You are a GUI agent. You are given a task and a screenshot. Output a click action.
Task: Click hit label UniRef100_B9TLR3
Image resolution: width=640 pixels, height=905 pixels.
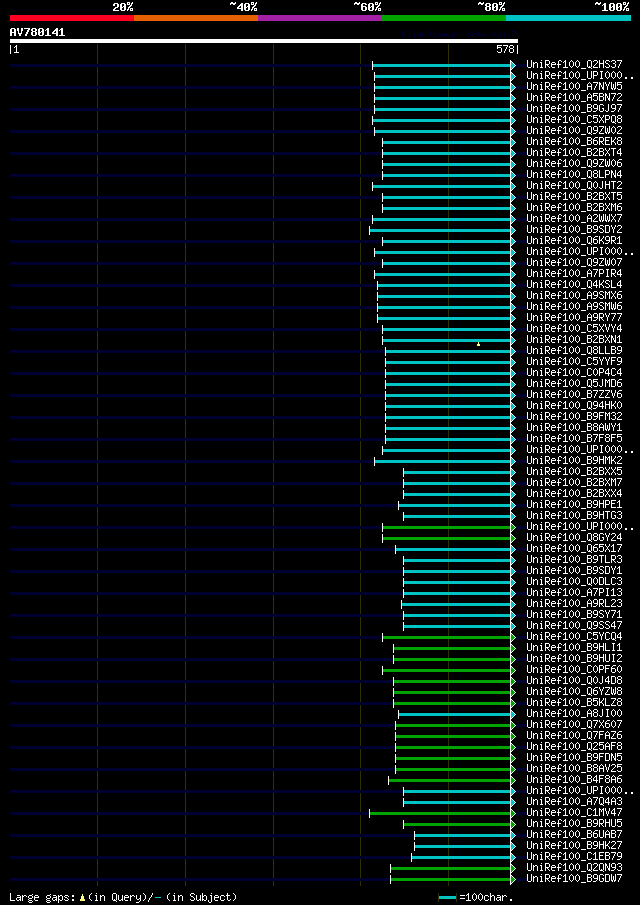(x=574, y=560)
